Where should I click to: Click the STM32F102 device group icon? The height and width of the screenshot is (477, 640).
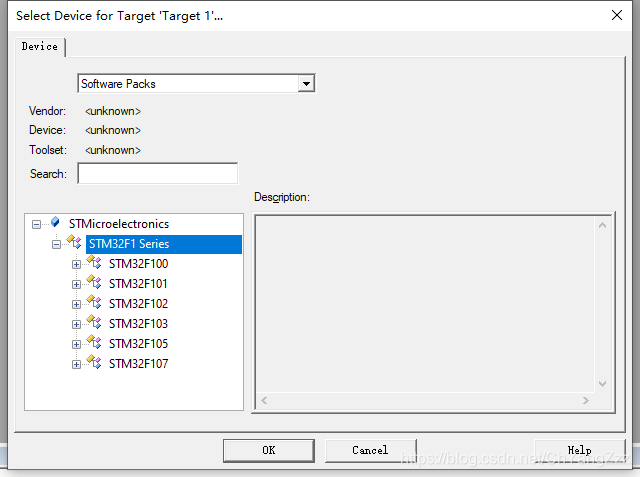coord(94,302)
